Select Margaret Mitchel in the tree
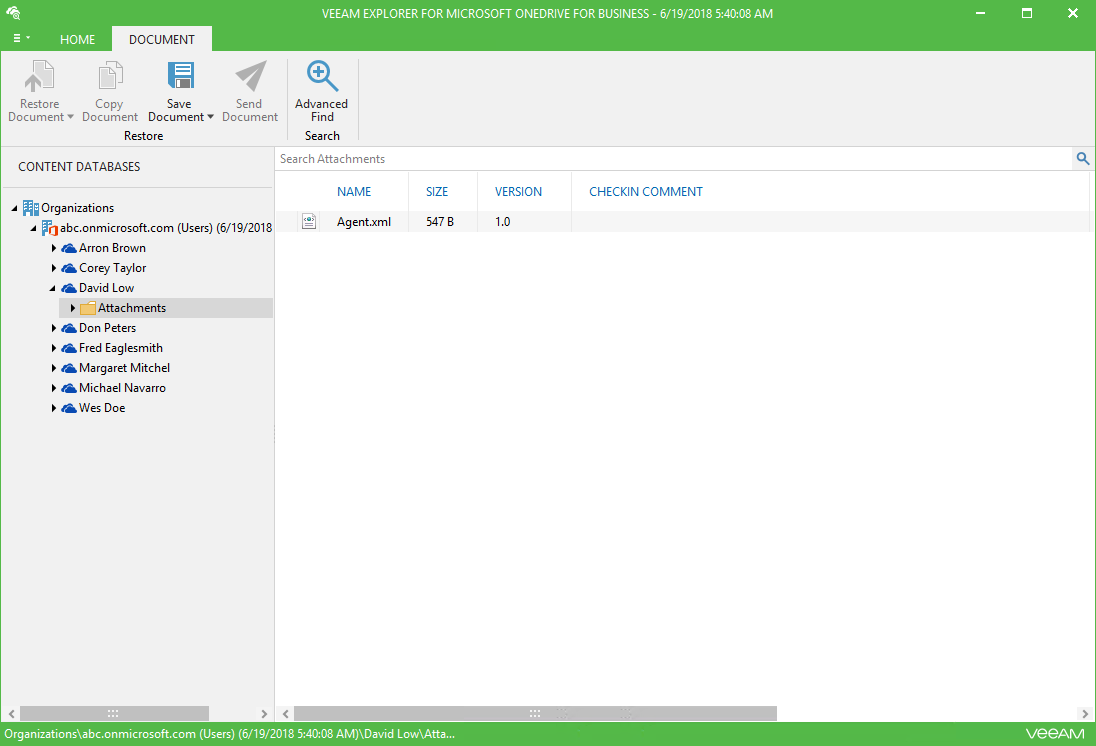The image size is (1096, 746). [124, 368]
